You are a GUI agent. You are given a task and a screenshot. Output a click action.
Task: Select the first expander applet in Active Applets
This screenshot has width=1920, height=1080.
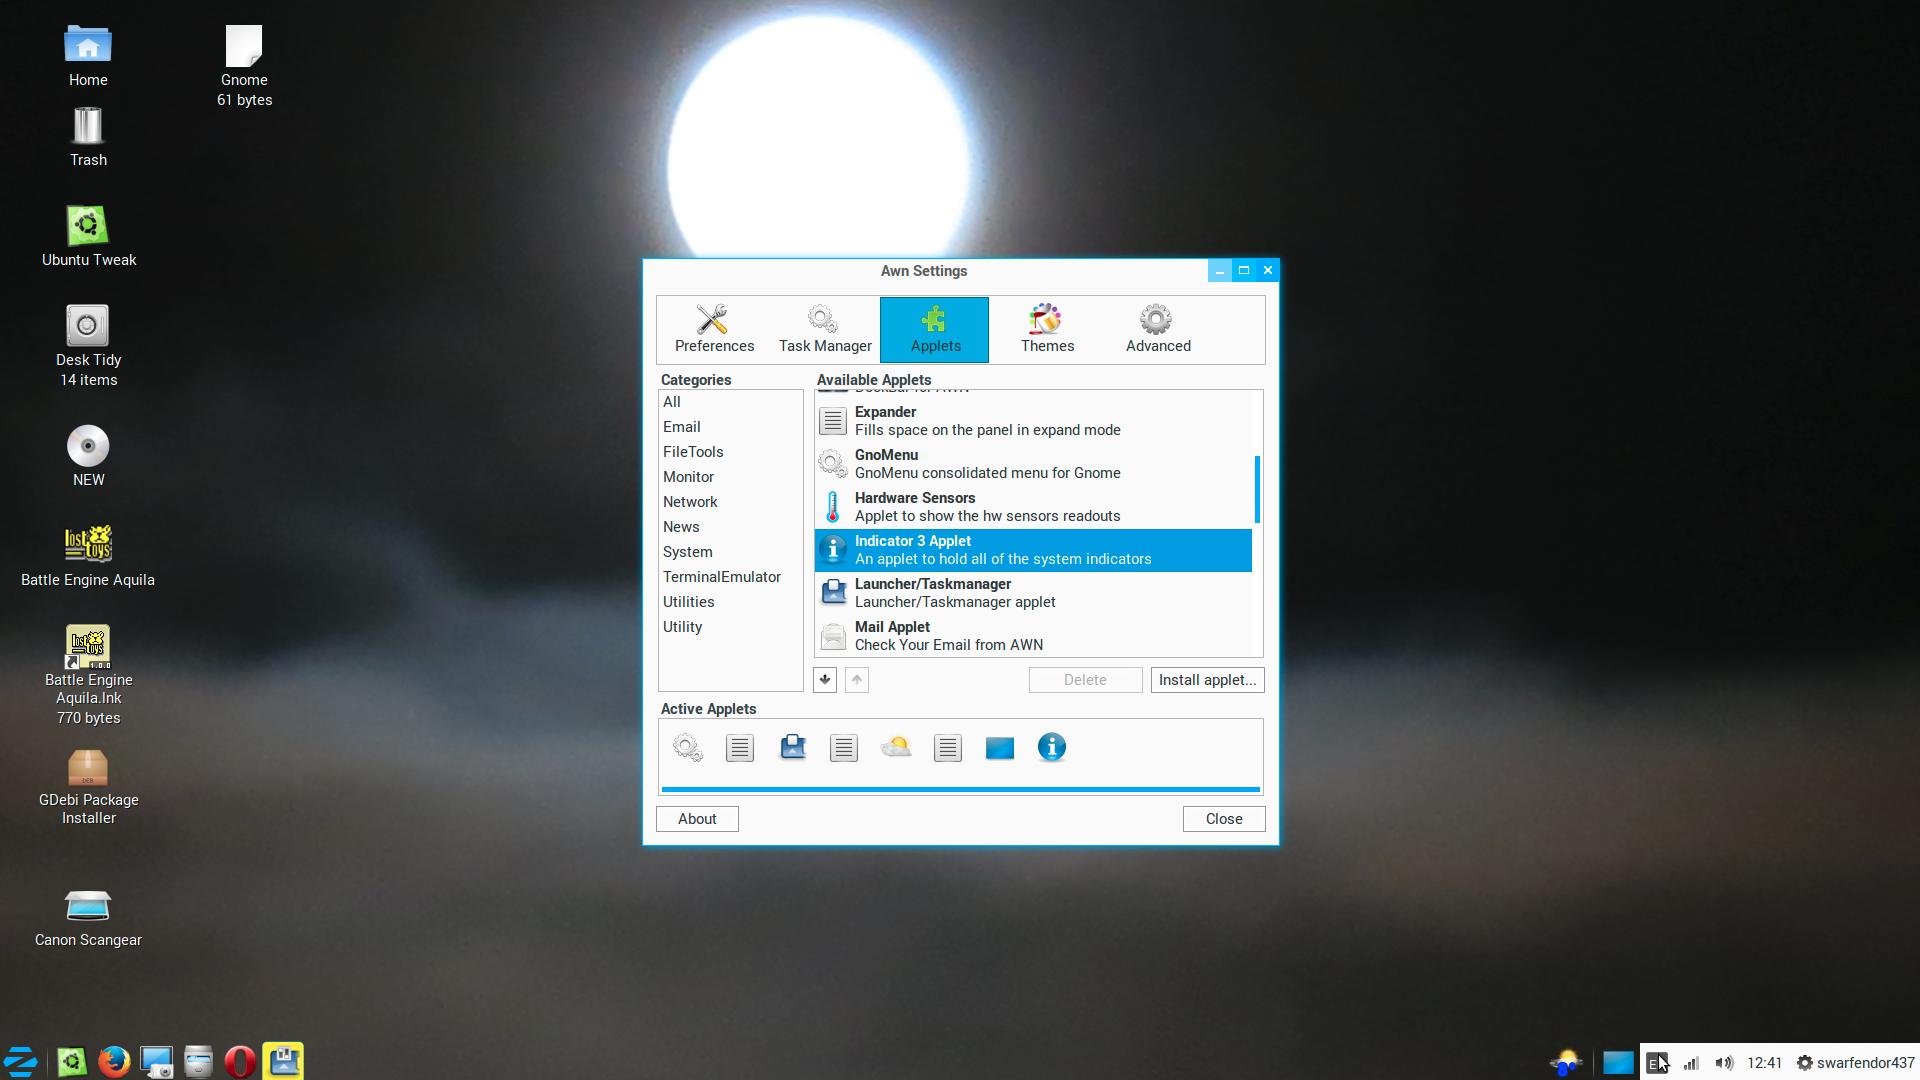[x=740, y=748]
